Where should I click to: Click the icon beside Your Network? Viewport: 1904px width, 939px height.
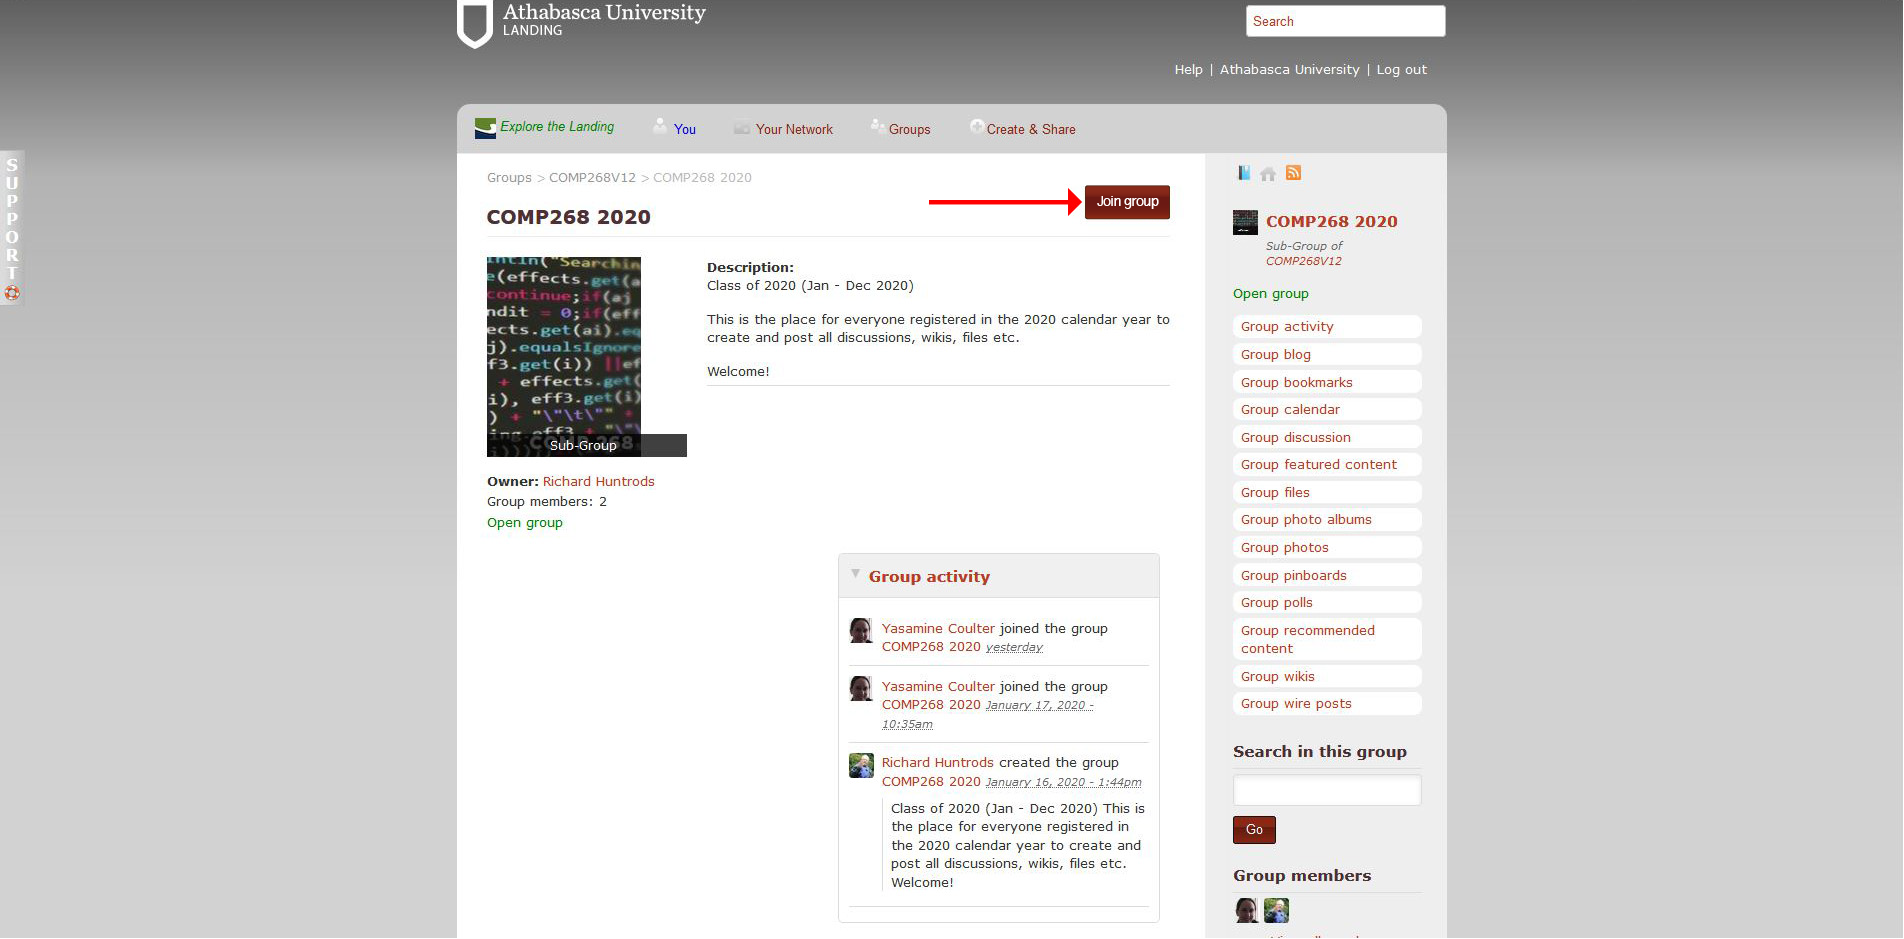[x=742, y=128]
